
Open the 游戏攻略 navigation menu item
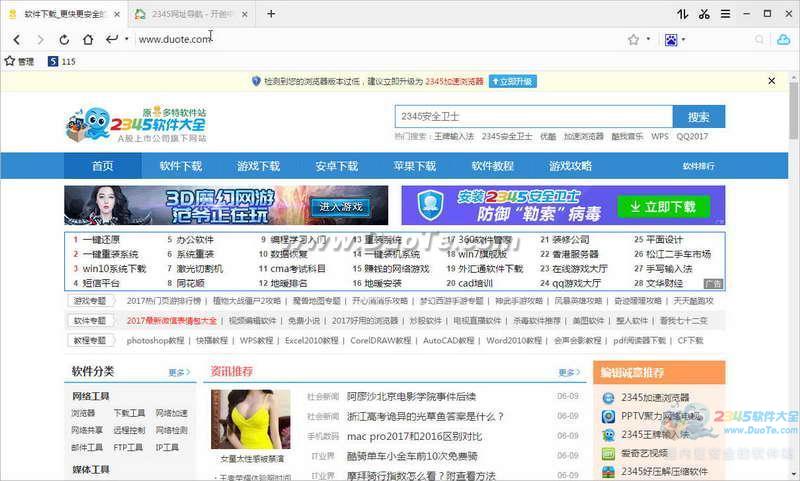tap(569, 166)
